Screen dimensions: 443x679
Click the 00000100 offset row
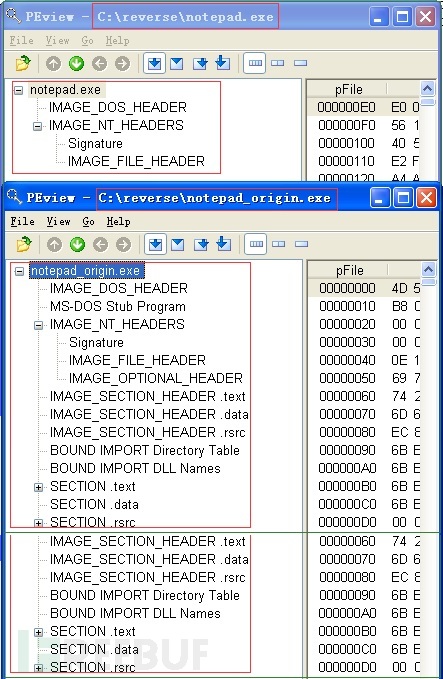click(x=364, y=143)
